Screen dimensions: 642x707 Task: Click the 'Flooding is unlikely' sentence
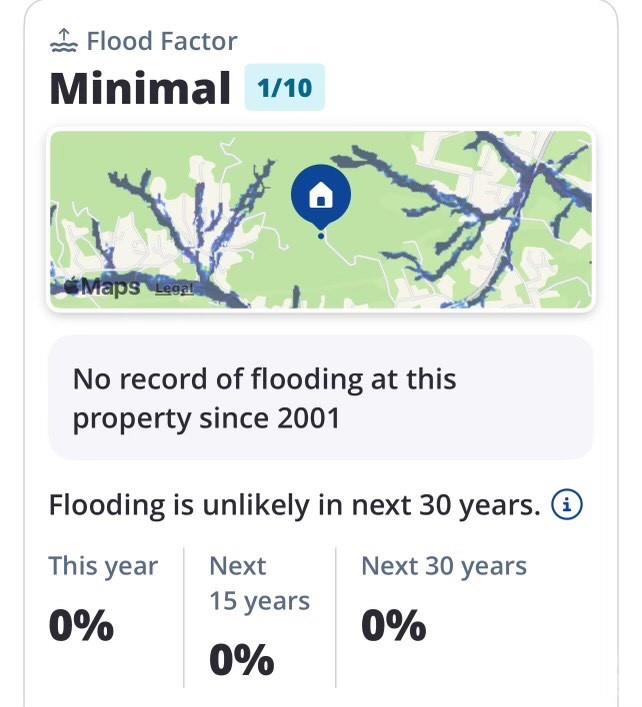(x=294, y=505)
